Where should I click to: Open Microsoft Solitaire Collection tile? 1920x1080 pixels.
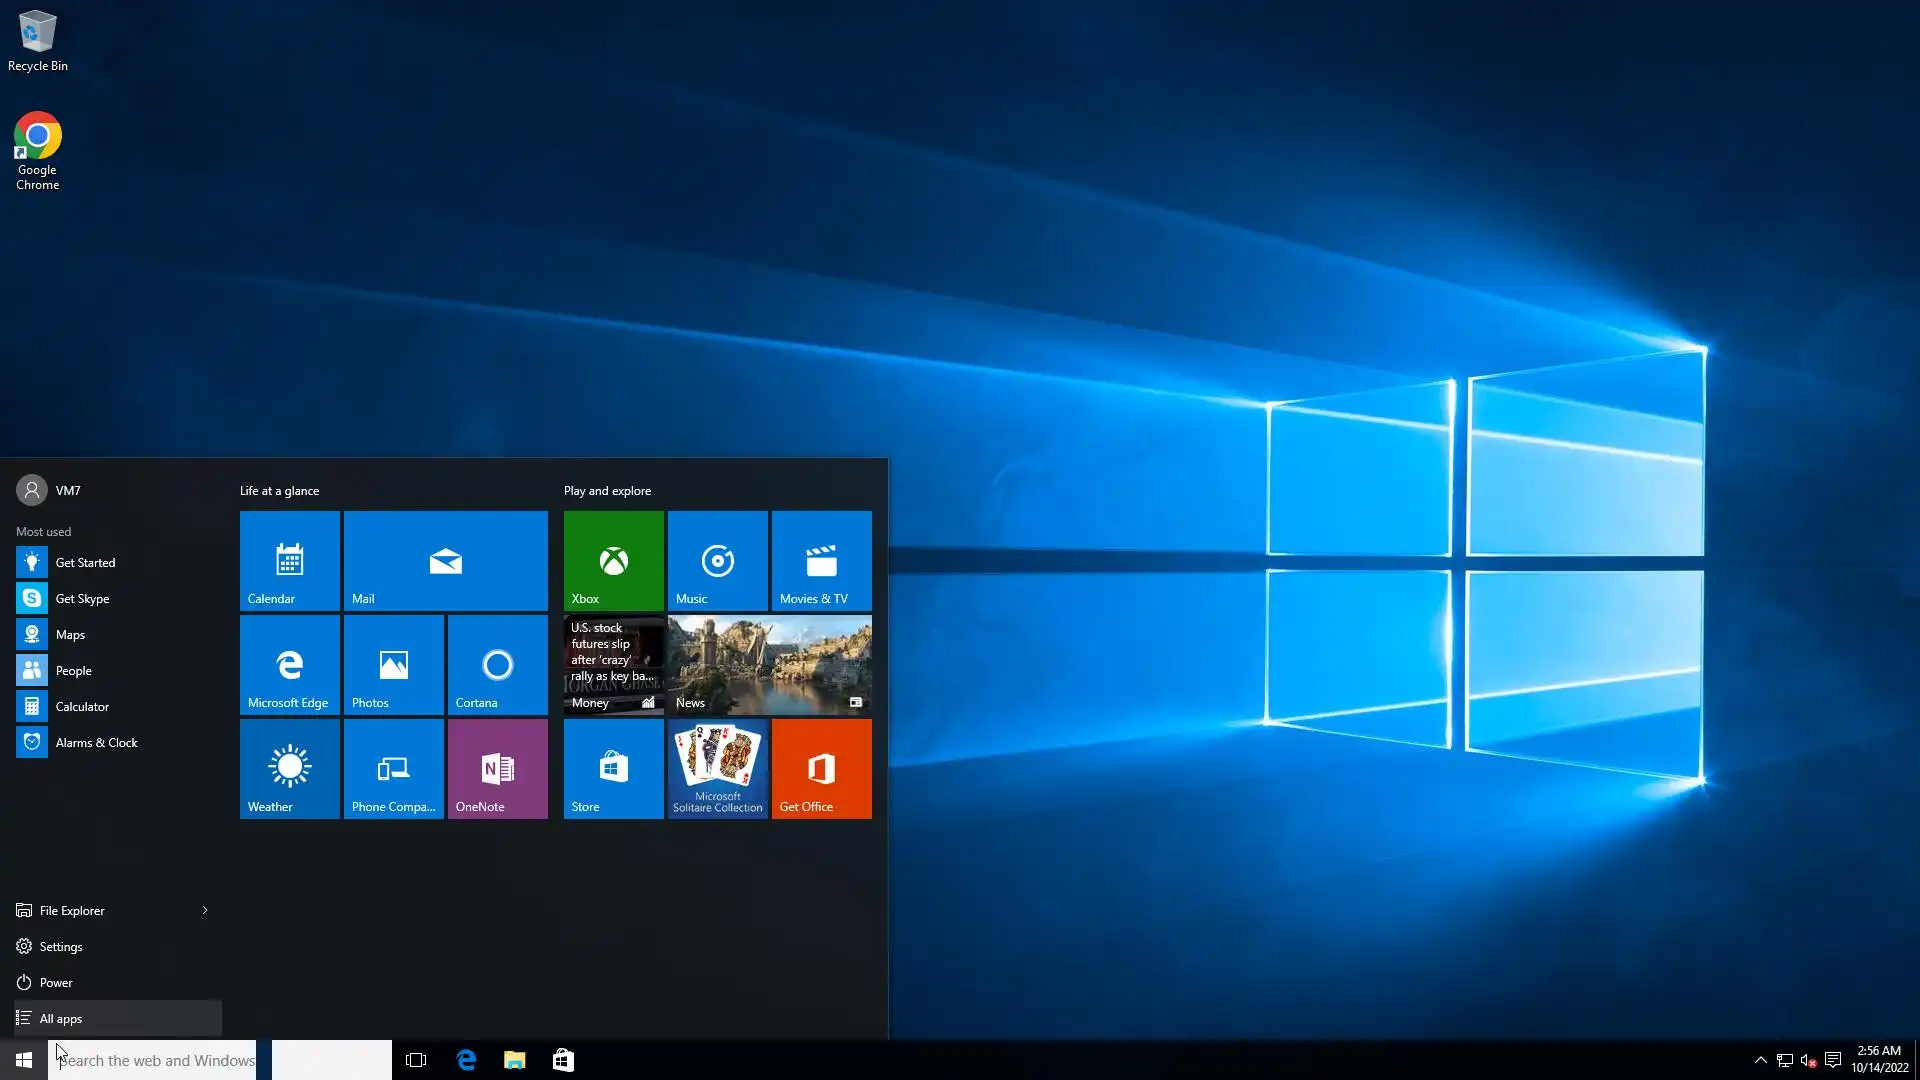pos(717,768)
